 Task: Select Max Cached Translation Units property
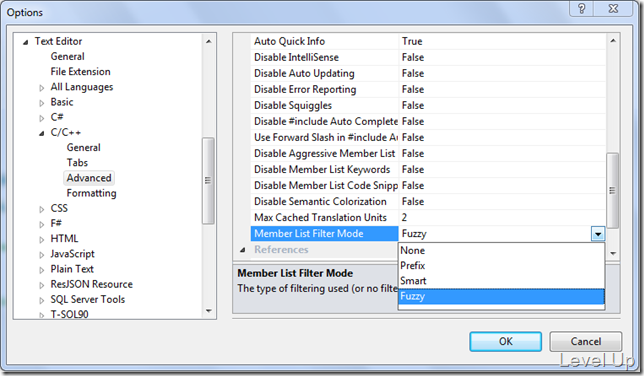click(x=324, y=217)
